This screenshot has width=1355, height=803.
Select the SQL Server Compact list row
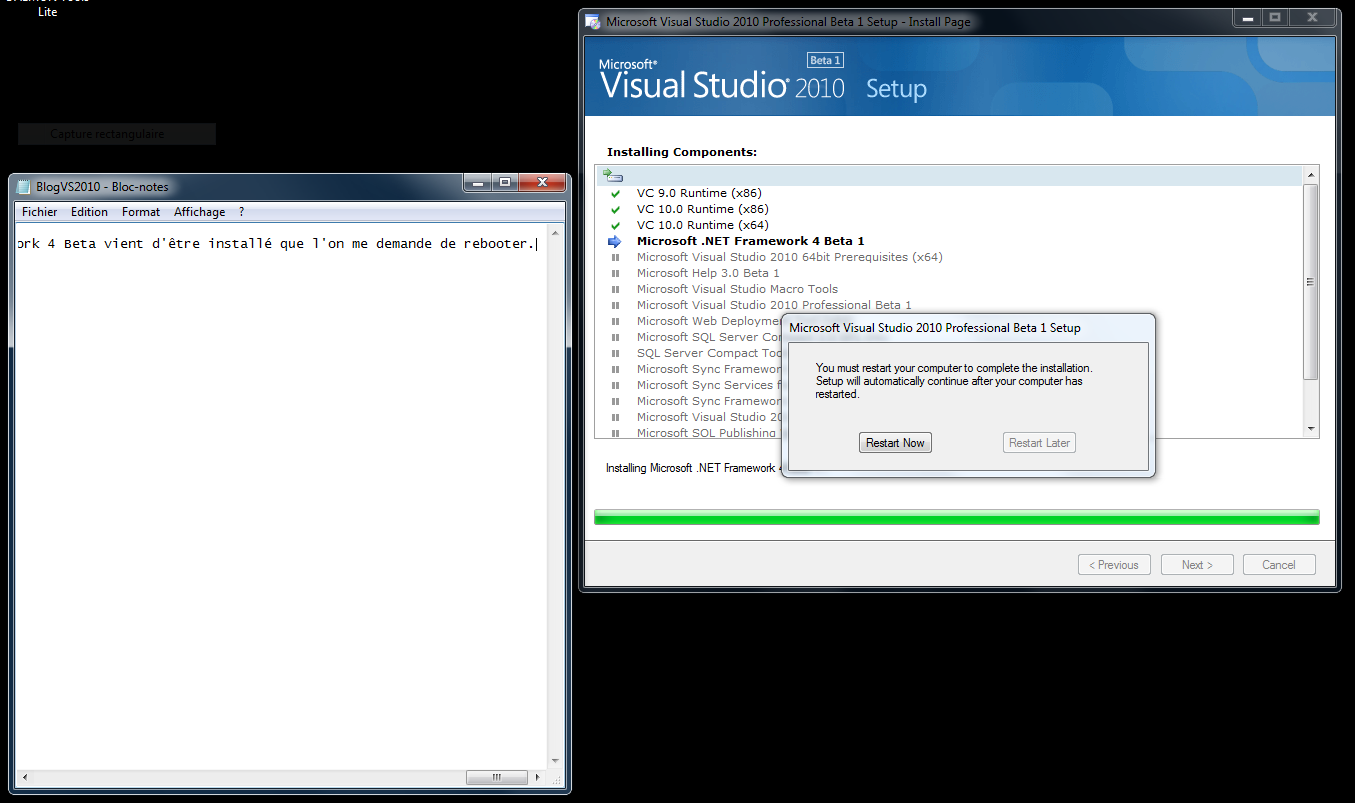(x=710, y=353)
